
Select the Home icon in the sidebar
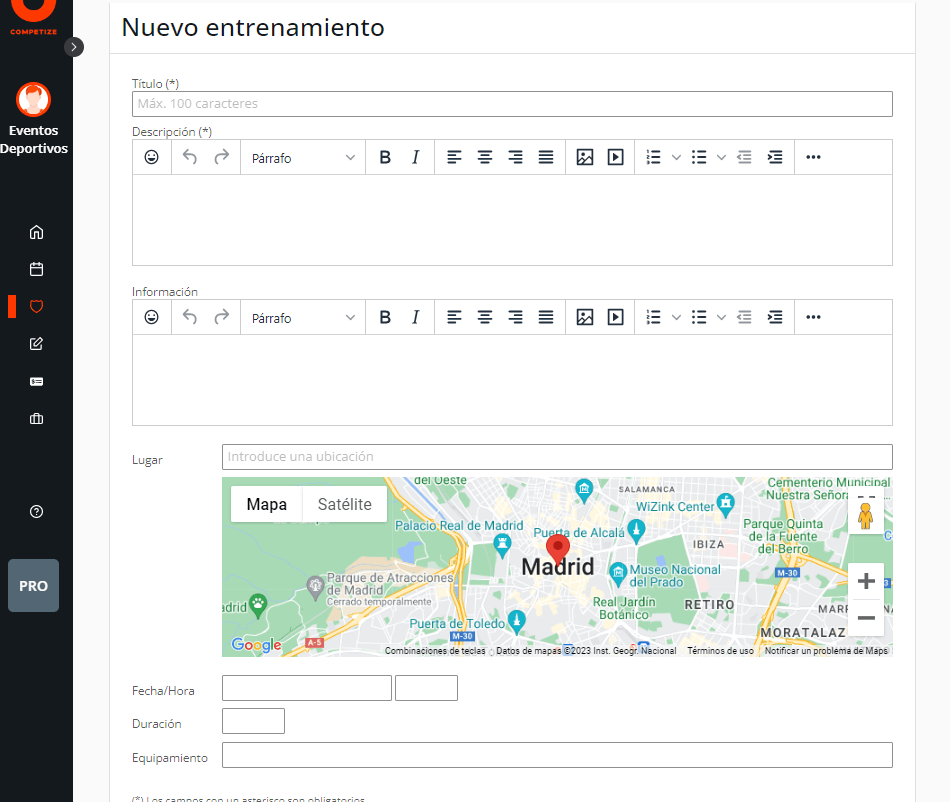click(36, 231)
